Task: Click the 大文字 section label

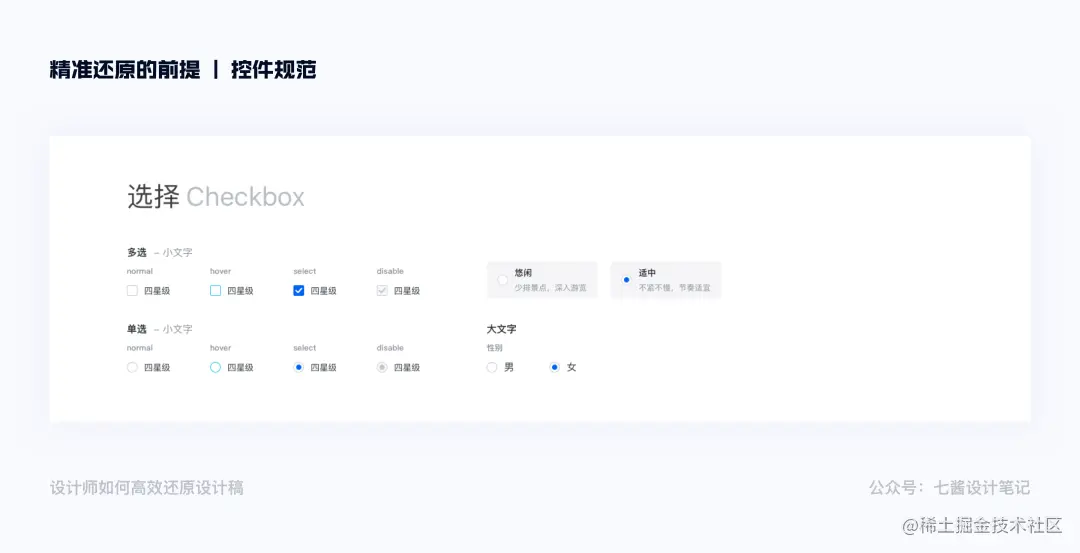Action: point(501,329)
